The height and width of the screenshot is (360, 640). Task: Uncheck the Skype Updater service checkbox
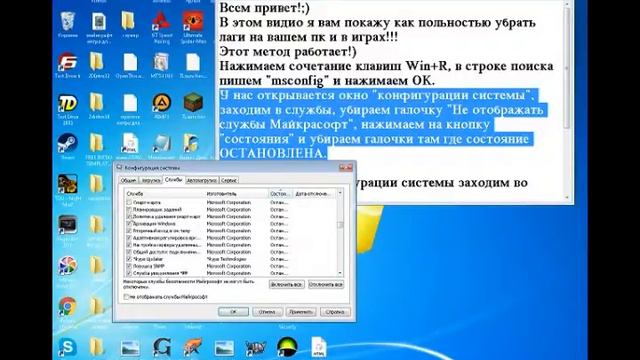129,259
